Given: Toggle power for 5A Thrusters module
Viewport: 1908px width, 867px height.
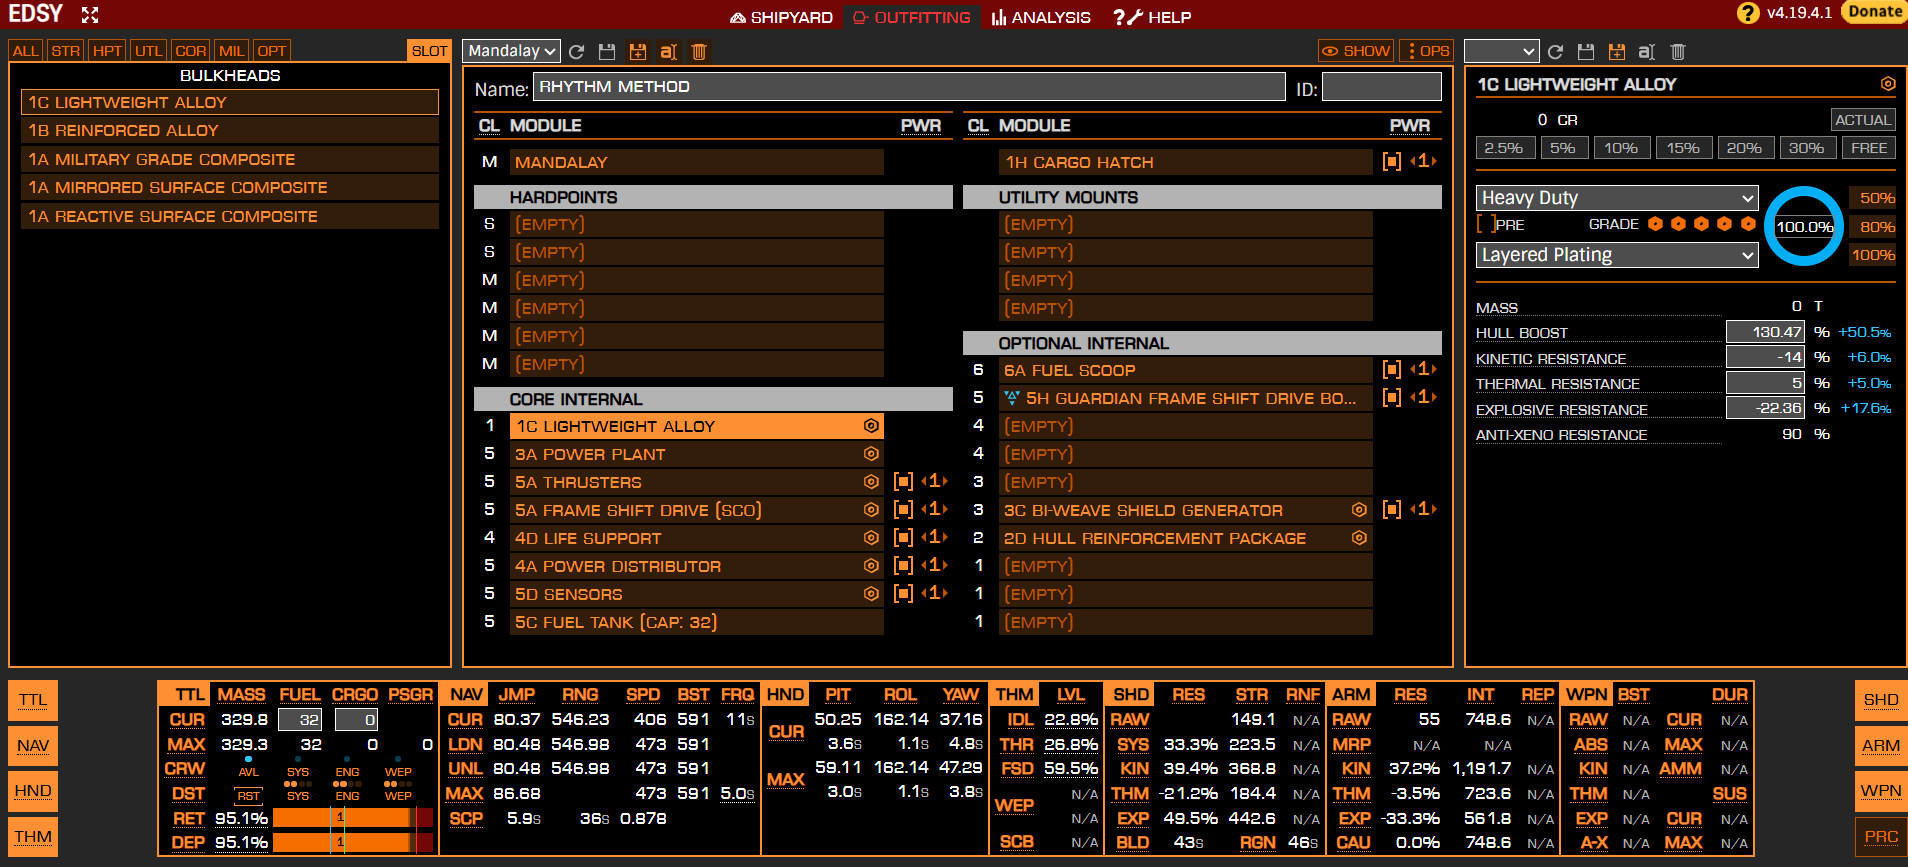Looking at the screenshot, I should pyautogui.click(x=903, y=482).
